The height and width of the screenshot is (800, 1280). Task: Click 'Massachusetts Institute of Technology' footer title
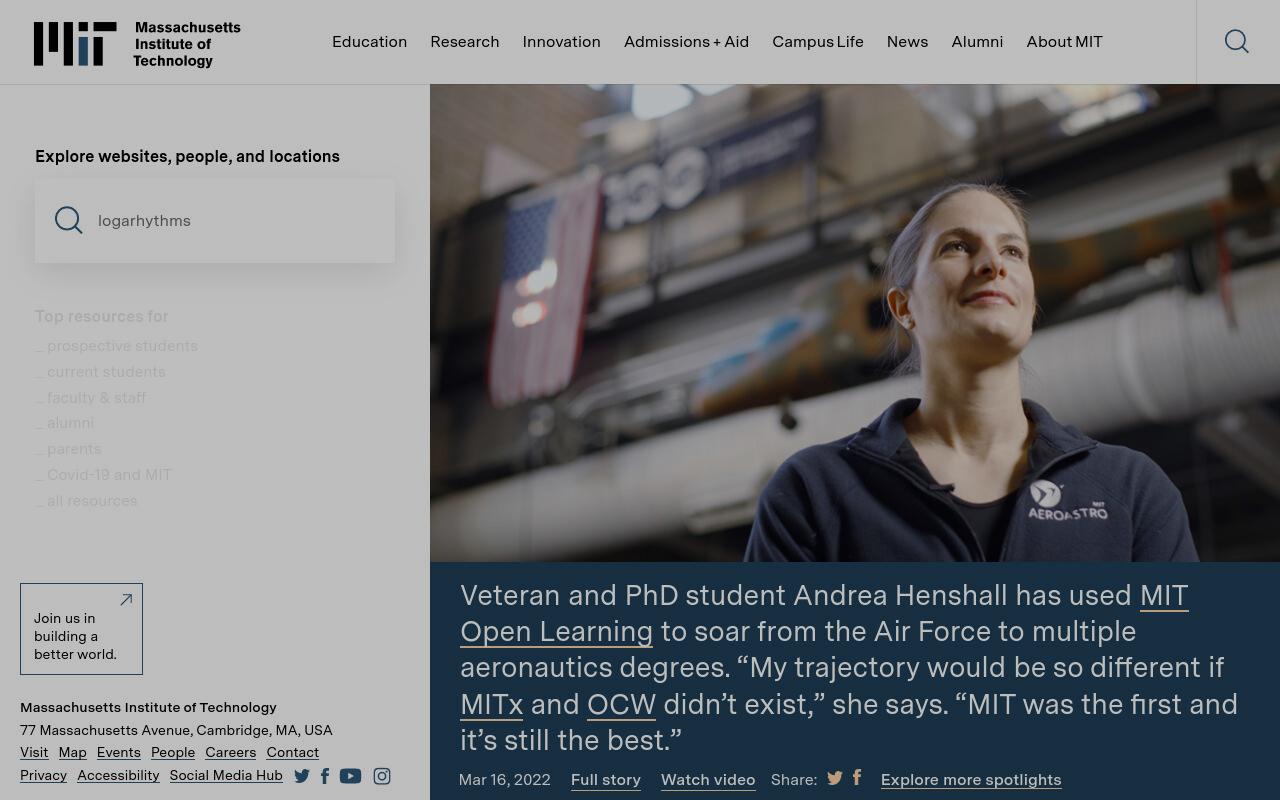point(148,707)
